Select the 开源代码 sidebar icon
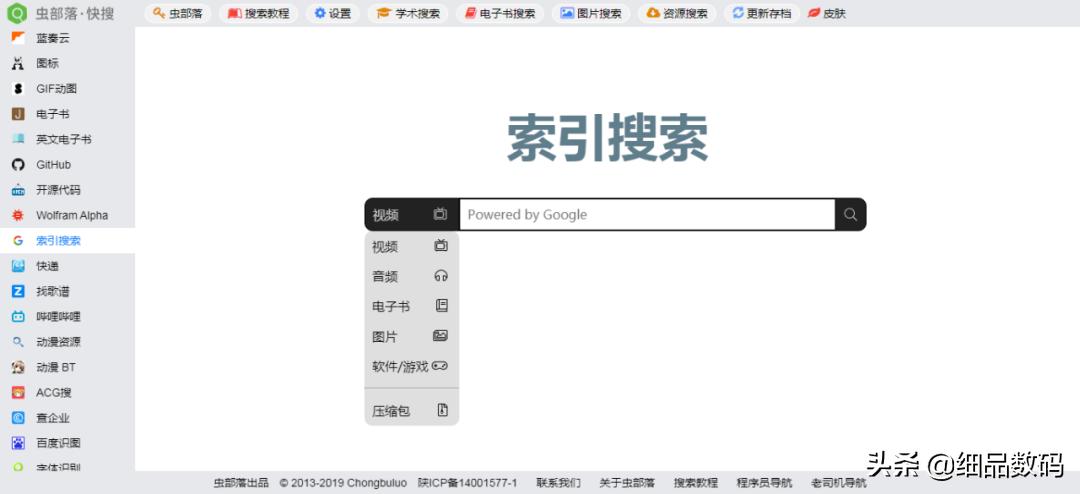 (19, 190)
